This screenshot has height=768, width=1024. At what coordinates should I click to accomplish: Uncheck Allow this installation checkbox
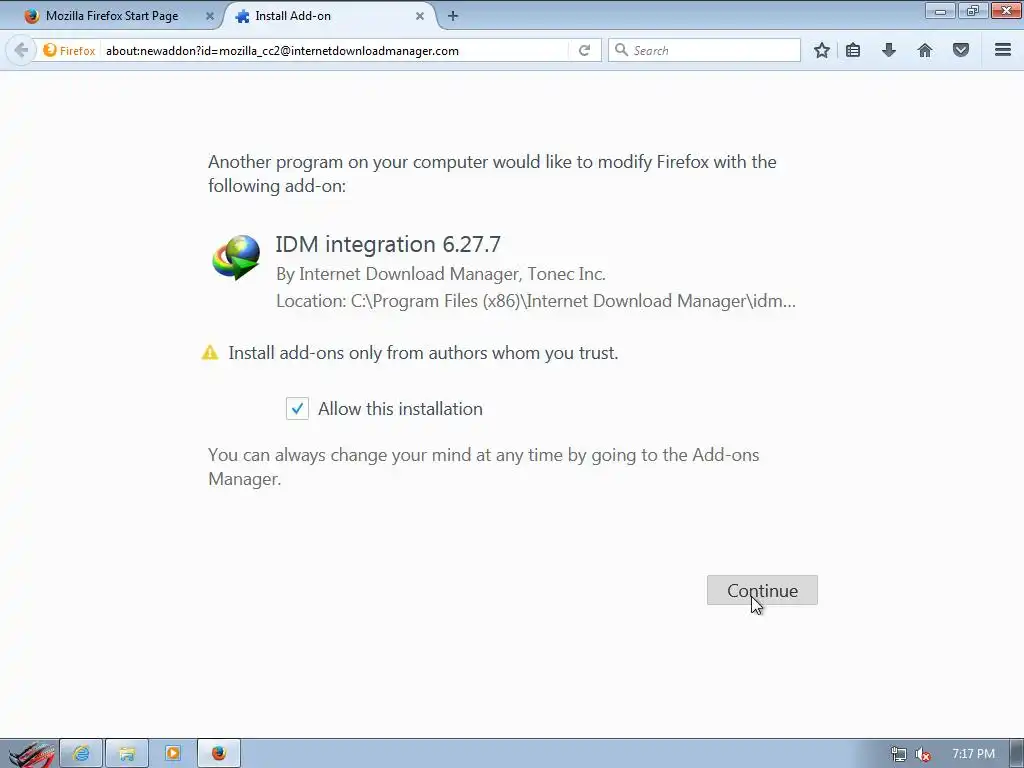tap(297, 409)
